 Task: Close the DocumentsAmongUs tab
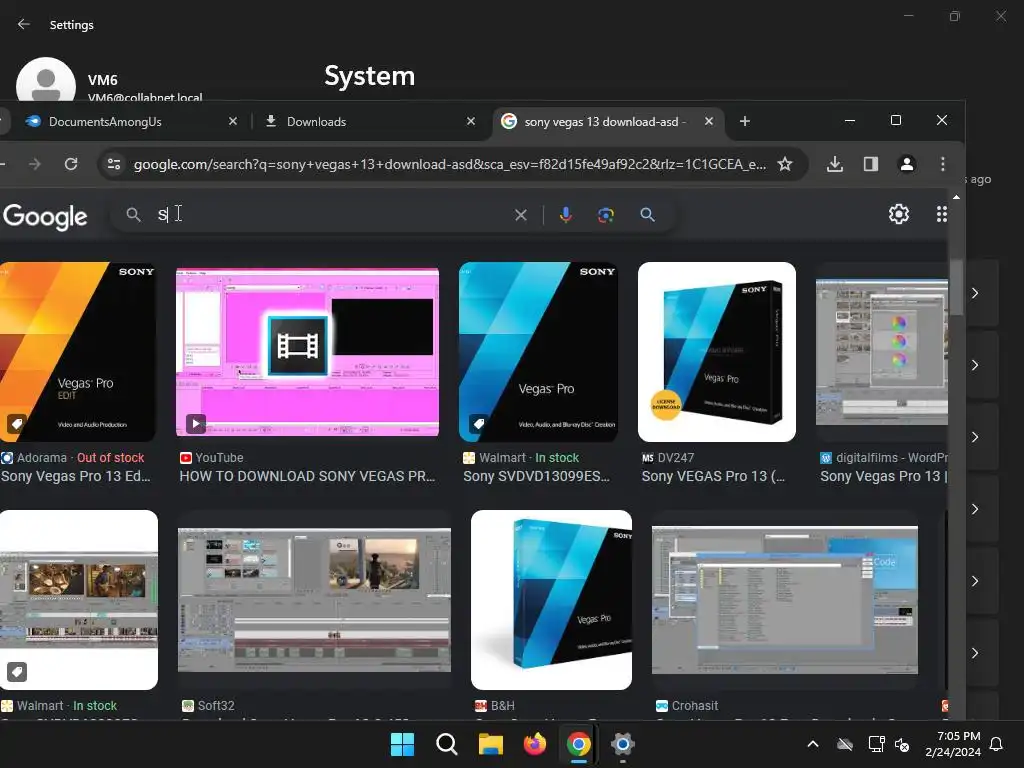(x=232, y=121)
